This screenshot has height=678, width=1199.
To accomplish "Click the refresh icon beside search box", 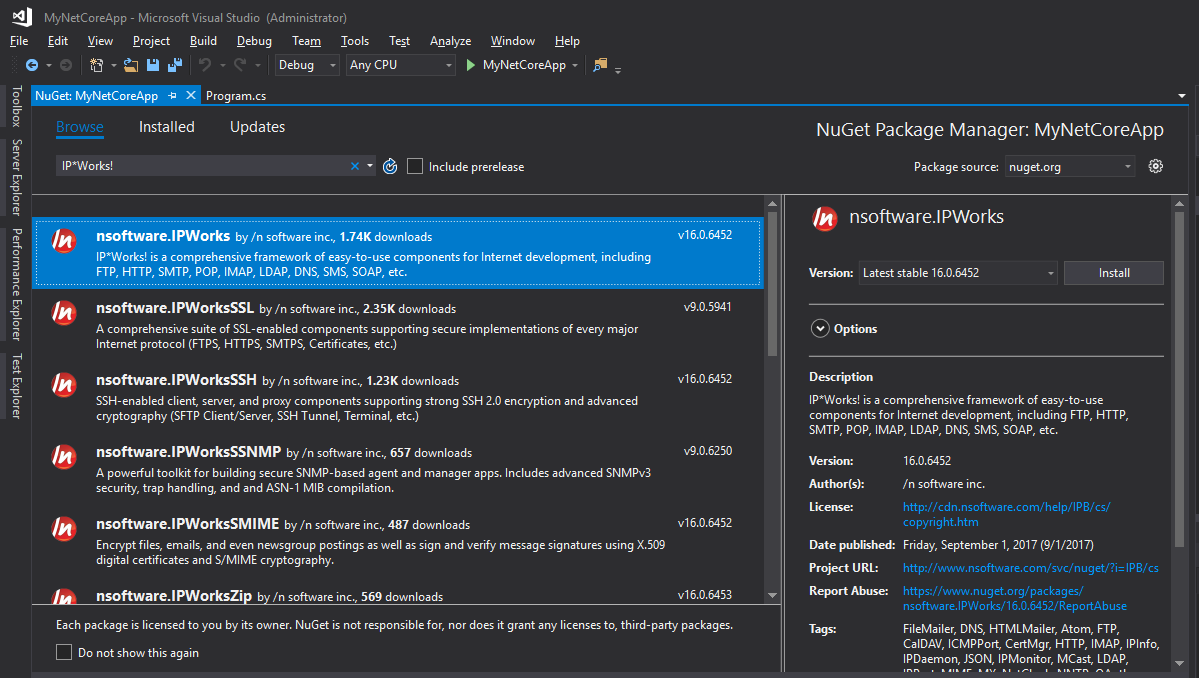I will click(390, 166).
